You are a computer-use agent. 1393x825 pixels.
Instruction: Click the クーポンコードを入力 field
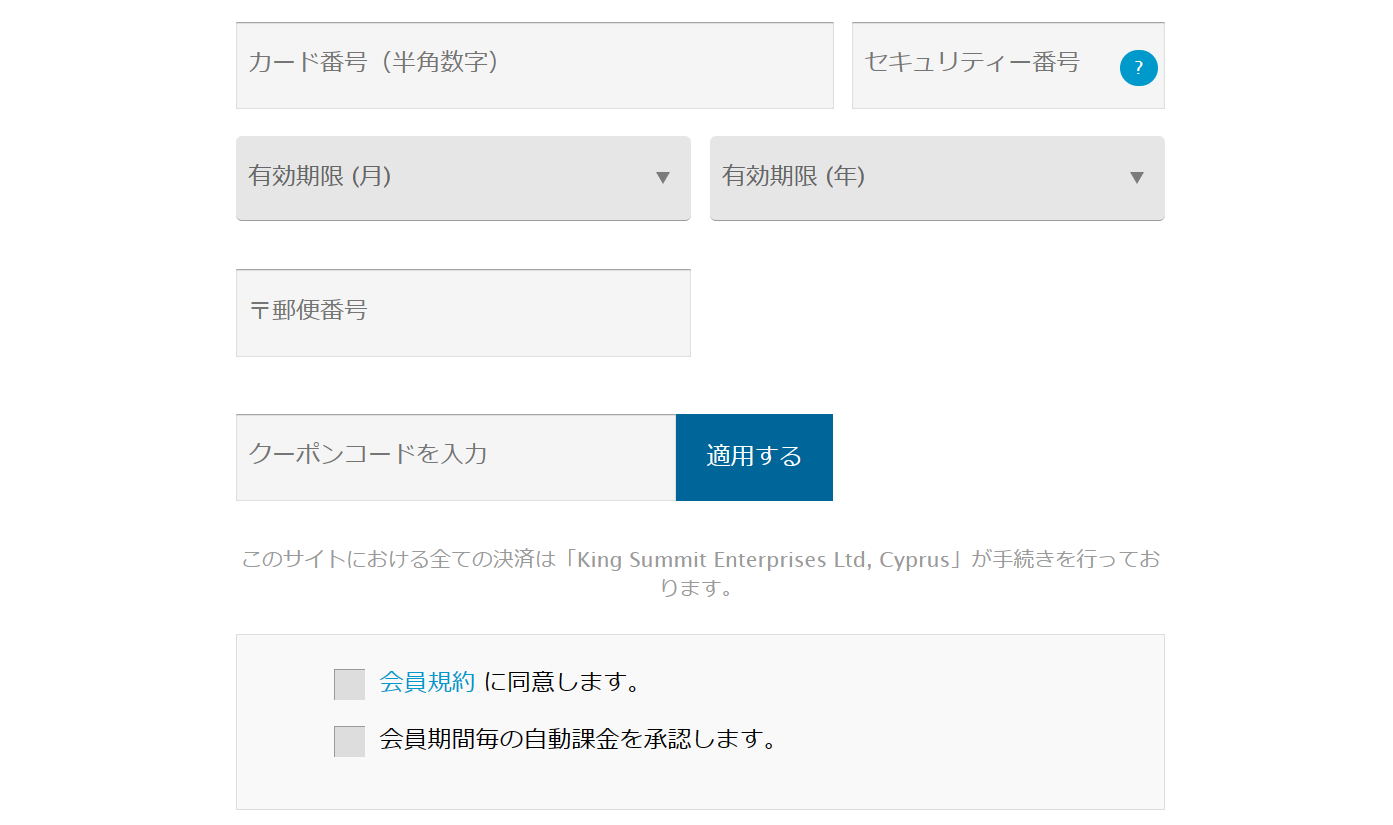coord(456,457)
